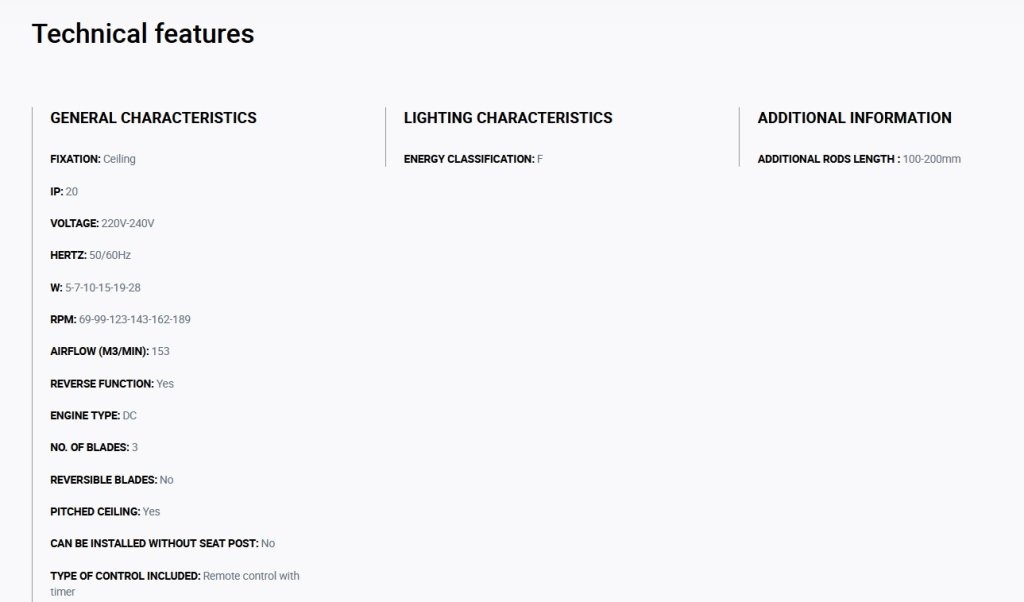
Task: Click the W 5-7-10-15-19-28 wattage line
Action: 95,287
